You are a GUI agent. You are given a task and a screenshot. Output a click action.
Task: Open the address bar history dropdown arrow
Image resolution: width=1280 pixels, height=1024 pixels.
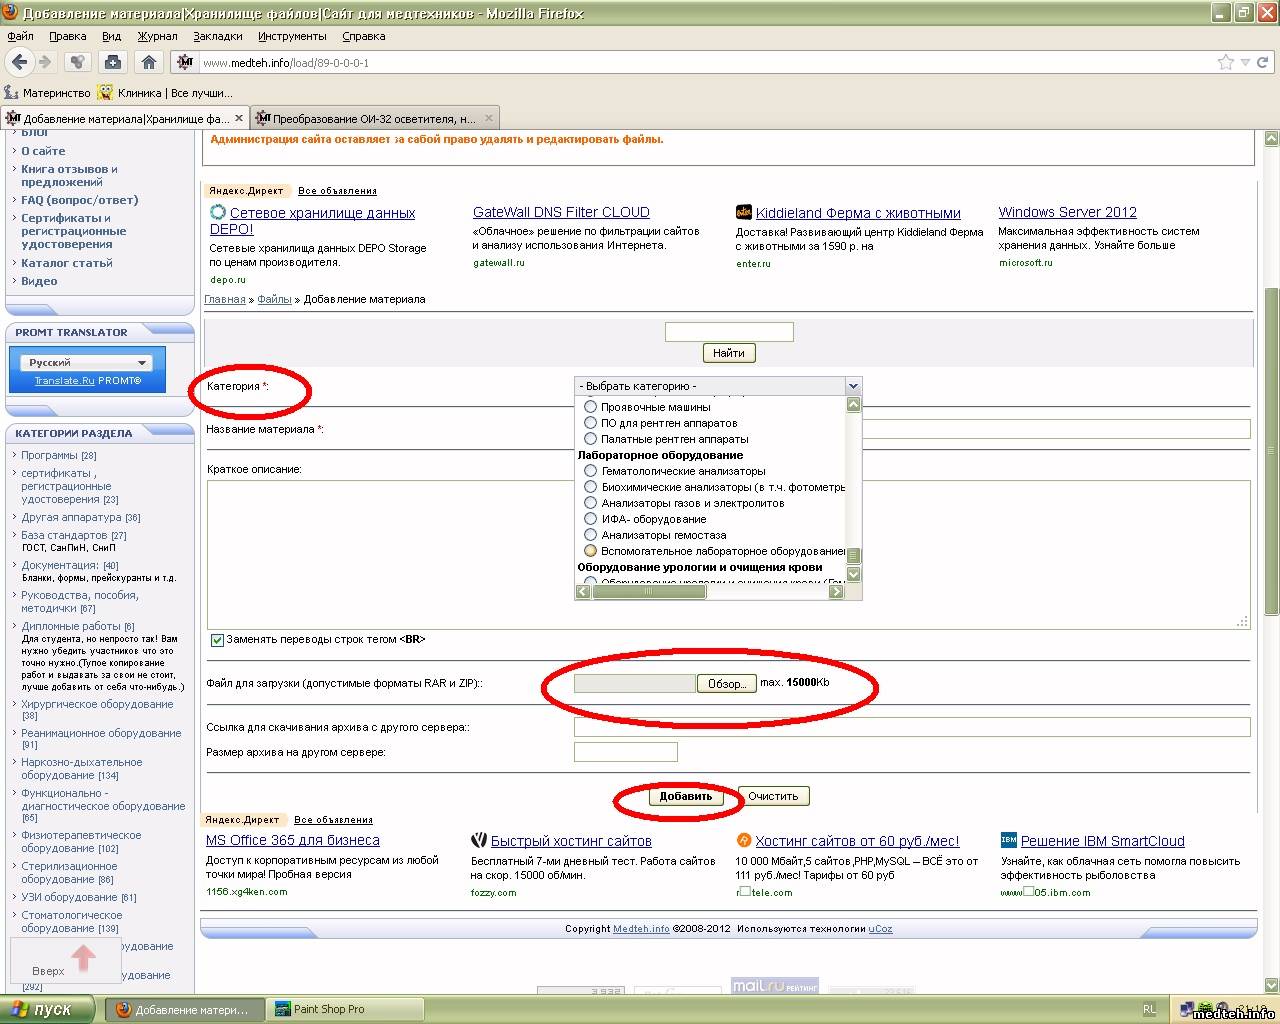[x=1245, y=62]
